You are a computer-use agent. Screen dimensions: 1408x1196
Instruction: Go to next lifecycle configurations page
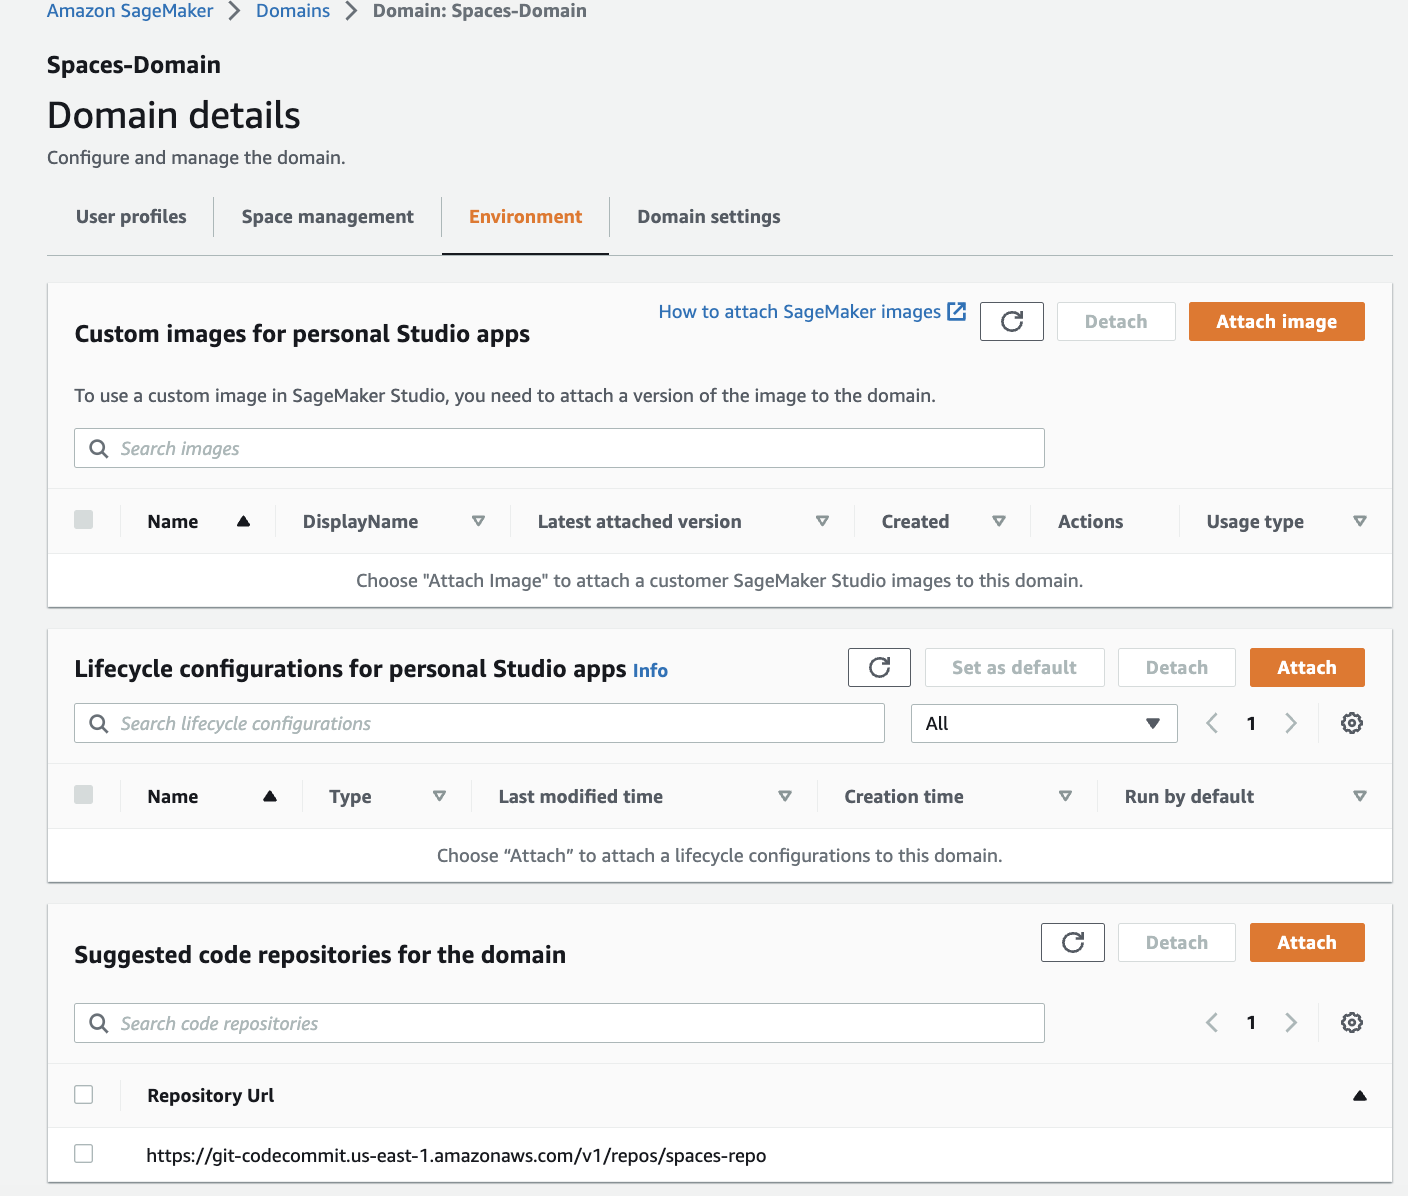[1290, 723]
